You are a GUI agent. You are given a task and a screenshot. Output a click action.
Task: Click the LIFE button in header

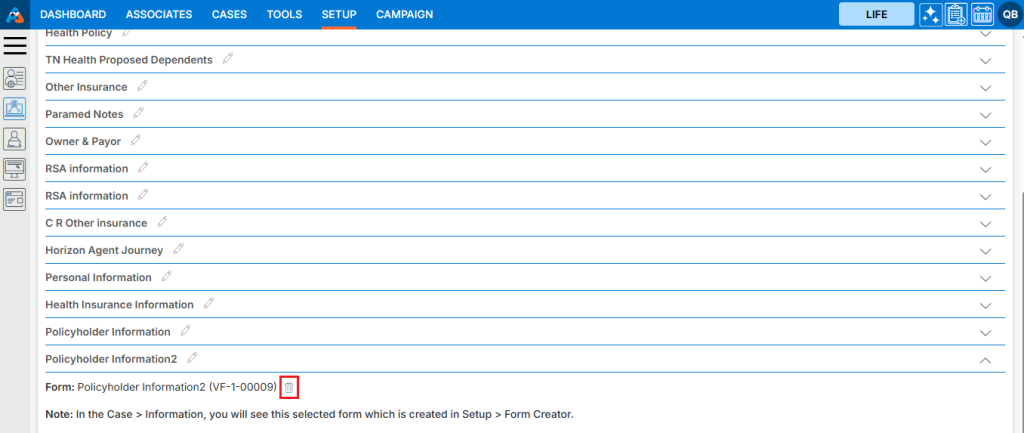click(876, 15)
